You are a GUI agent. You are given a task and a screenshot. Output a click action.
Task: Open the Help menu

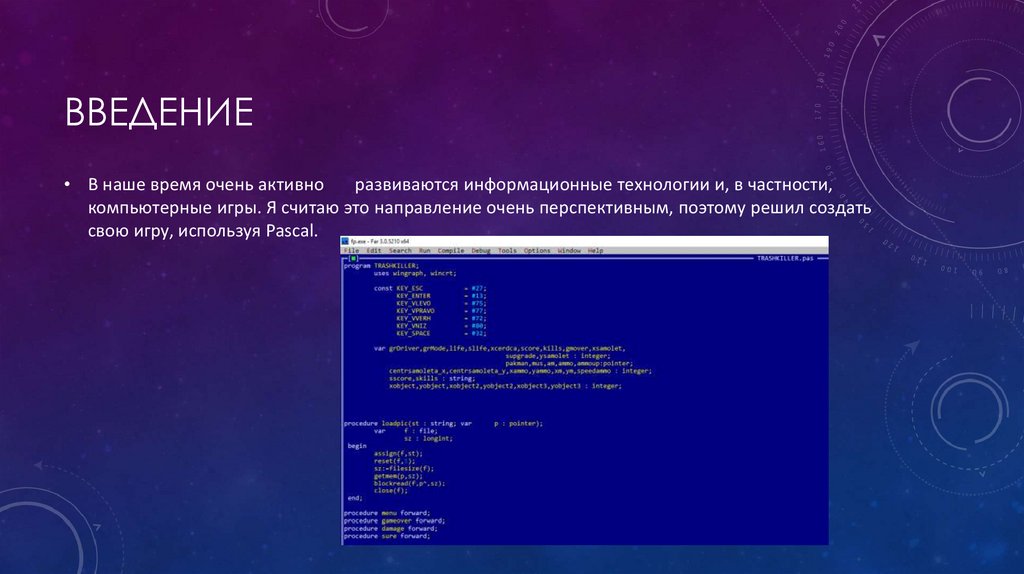coord(595,250)
